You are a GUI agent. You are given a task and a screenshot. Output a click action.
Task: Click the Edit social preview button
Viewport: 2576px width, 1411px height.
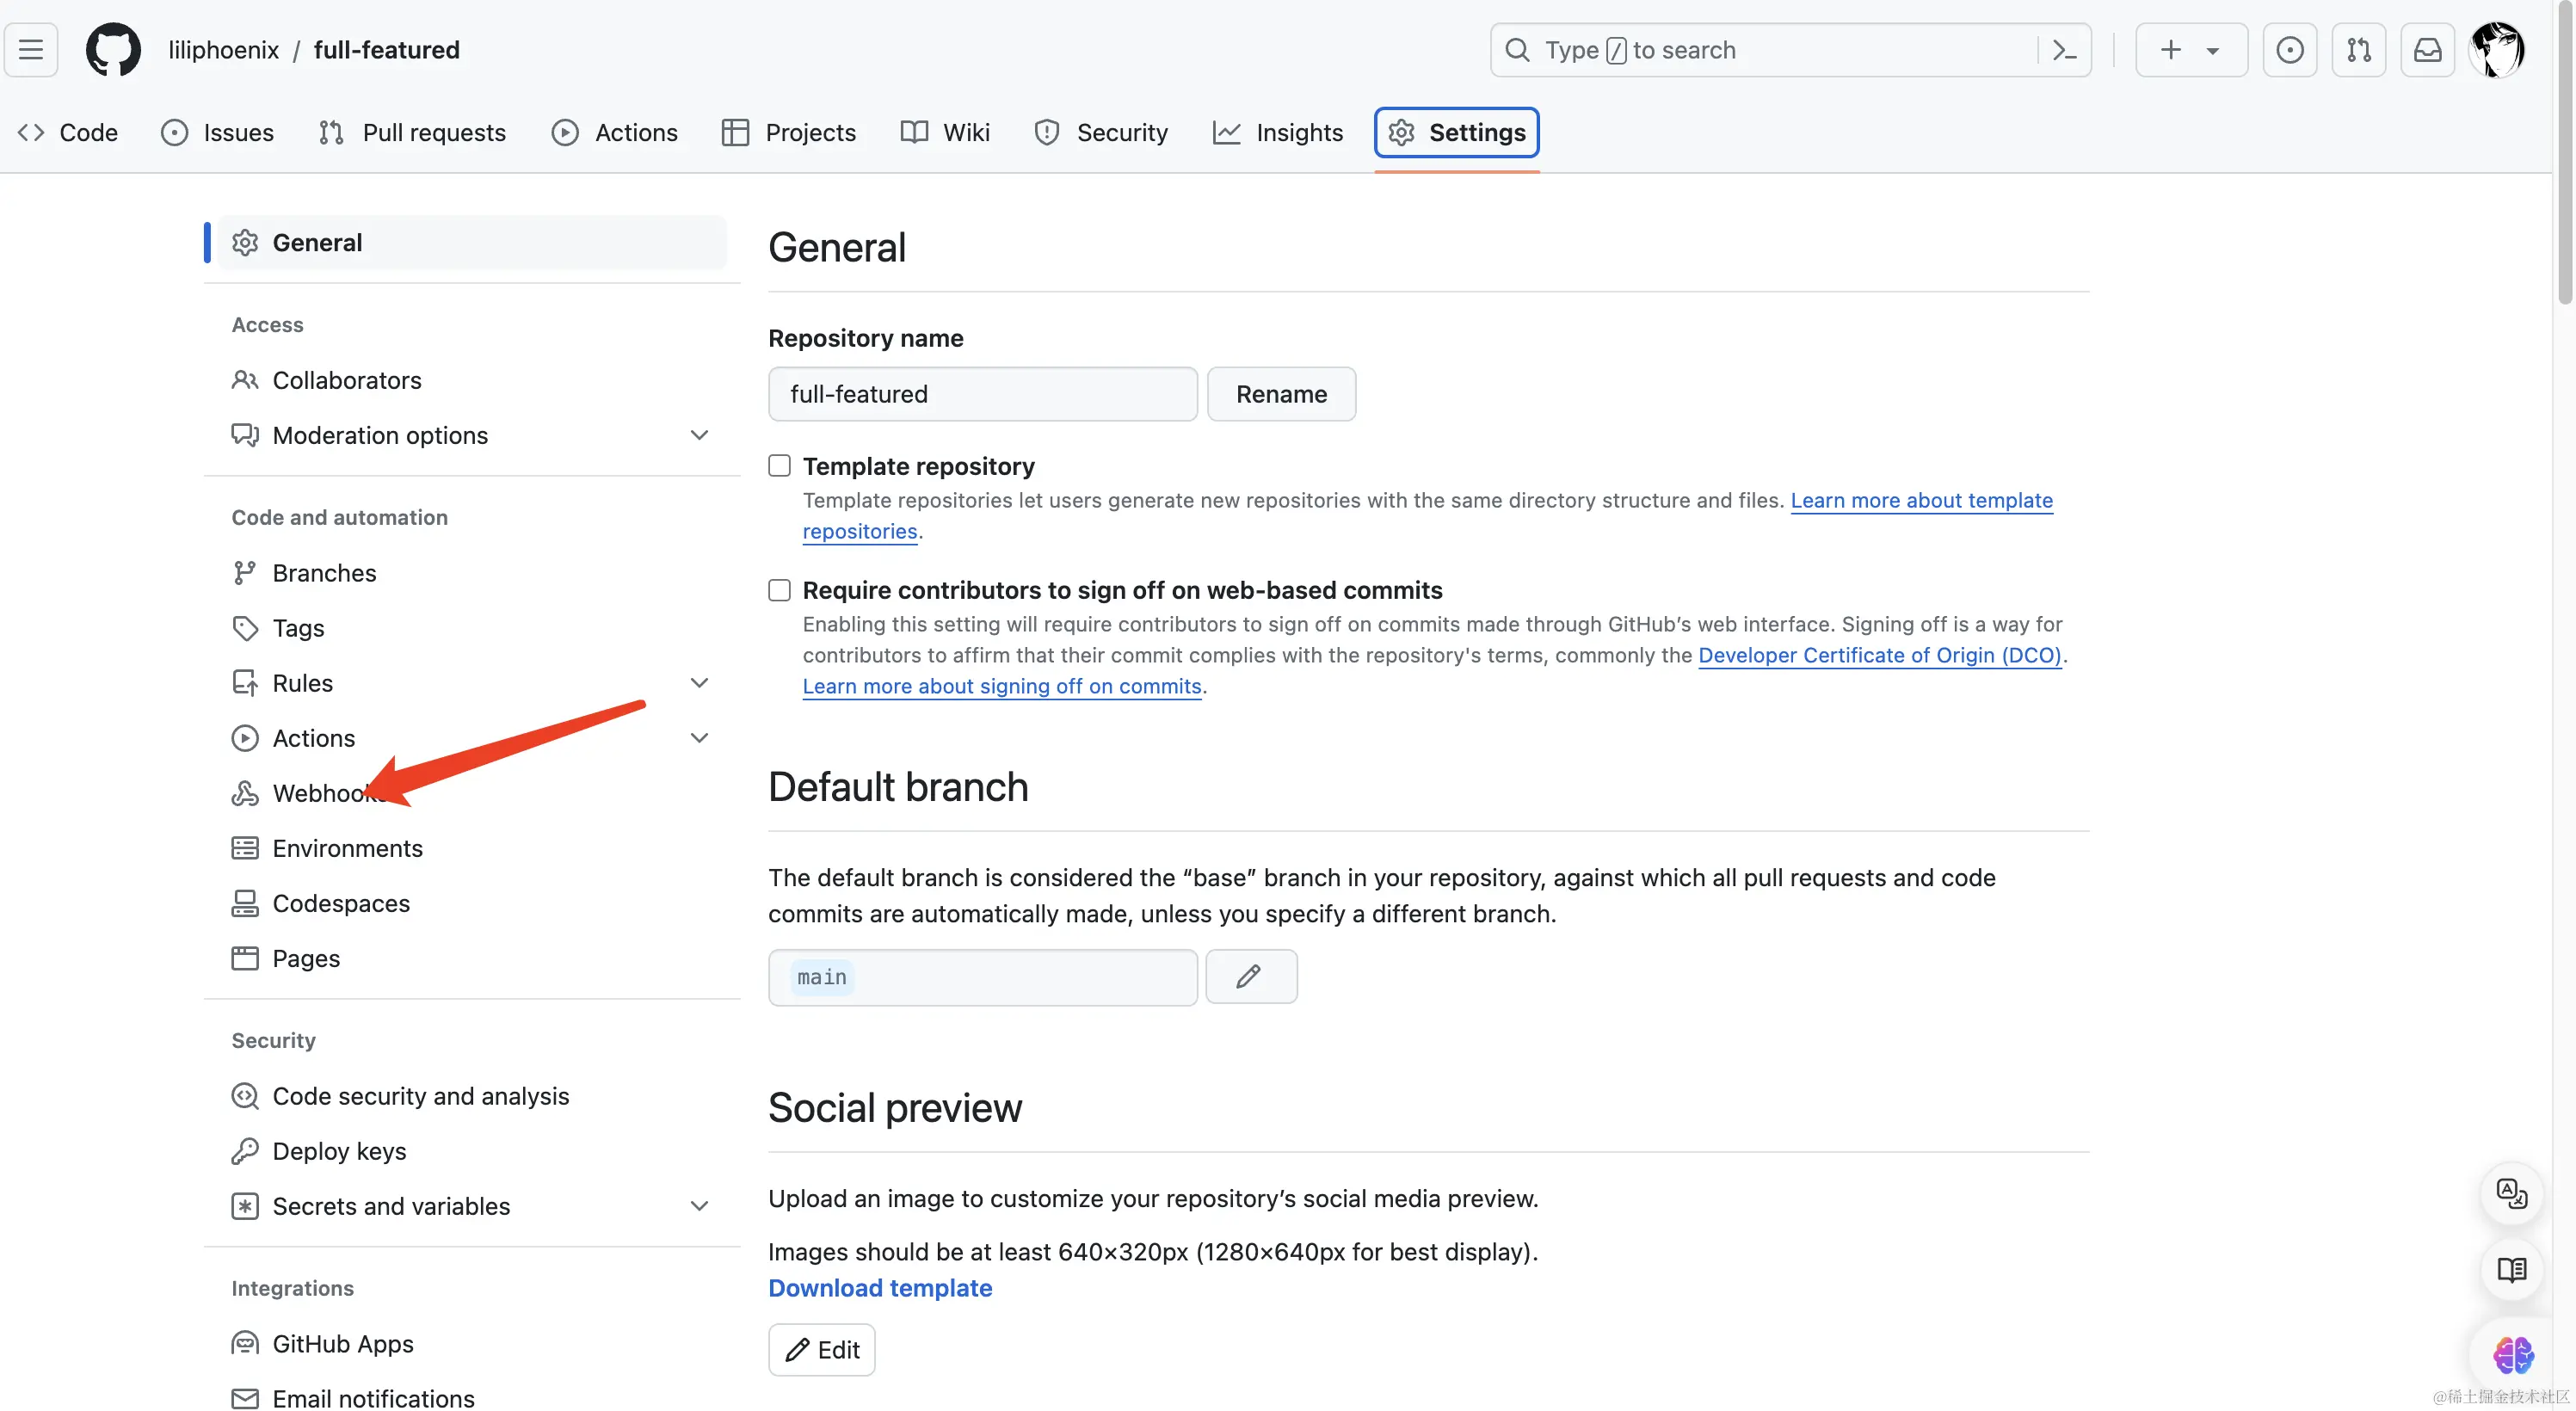pyautogui.click(x=821, y=1350)
